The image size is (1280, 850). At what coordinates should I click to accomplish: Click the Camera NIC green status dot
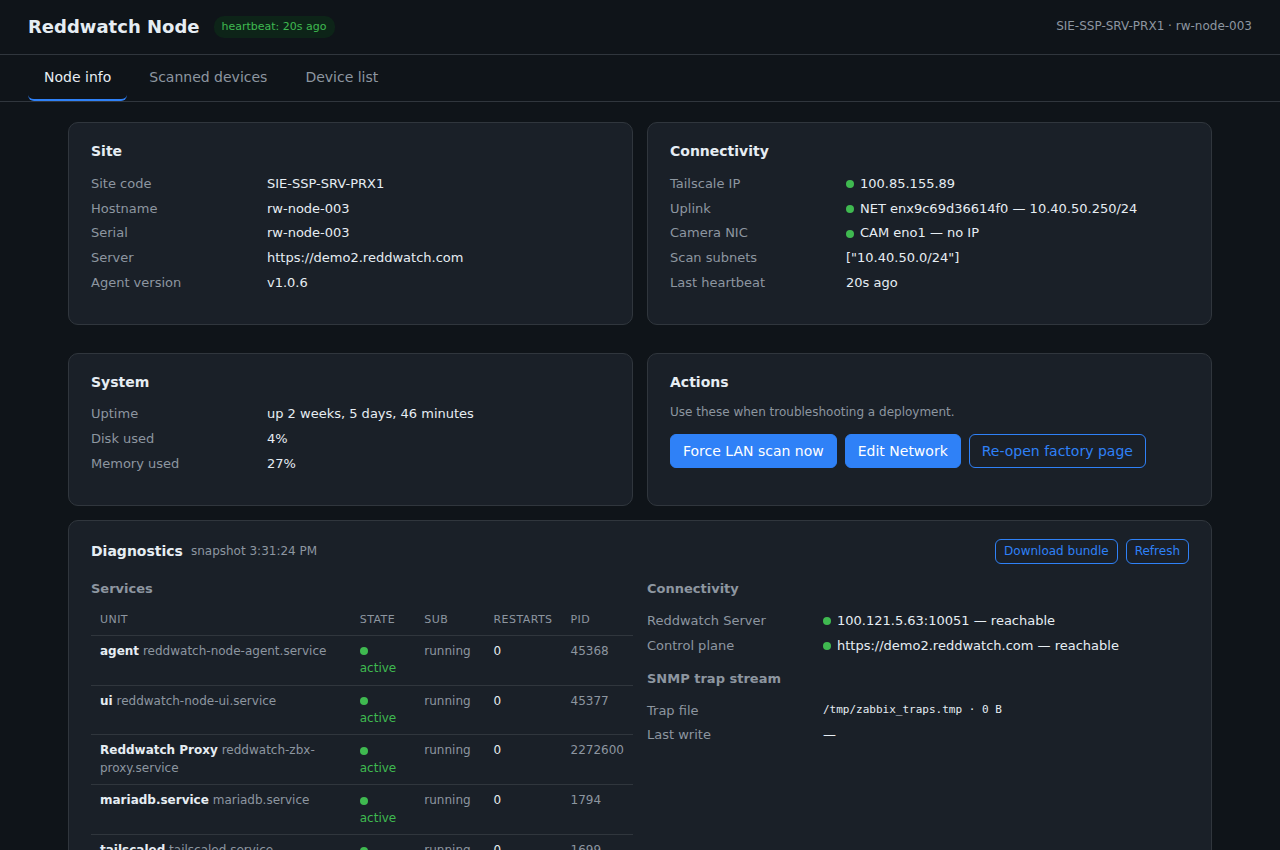[x=850, y=233]
